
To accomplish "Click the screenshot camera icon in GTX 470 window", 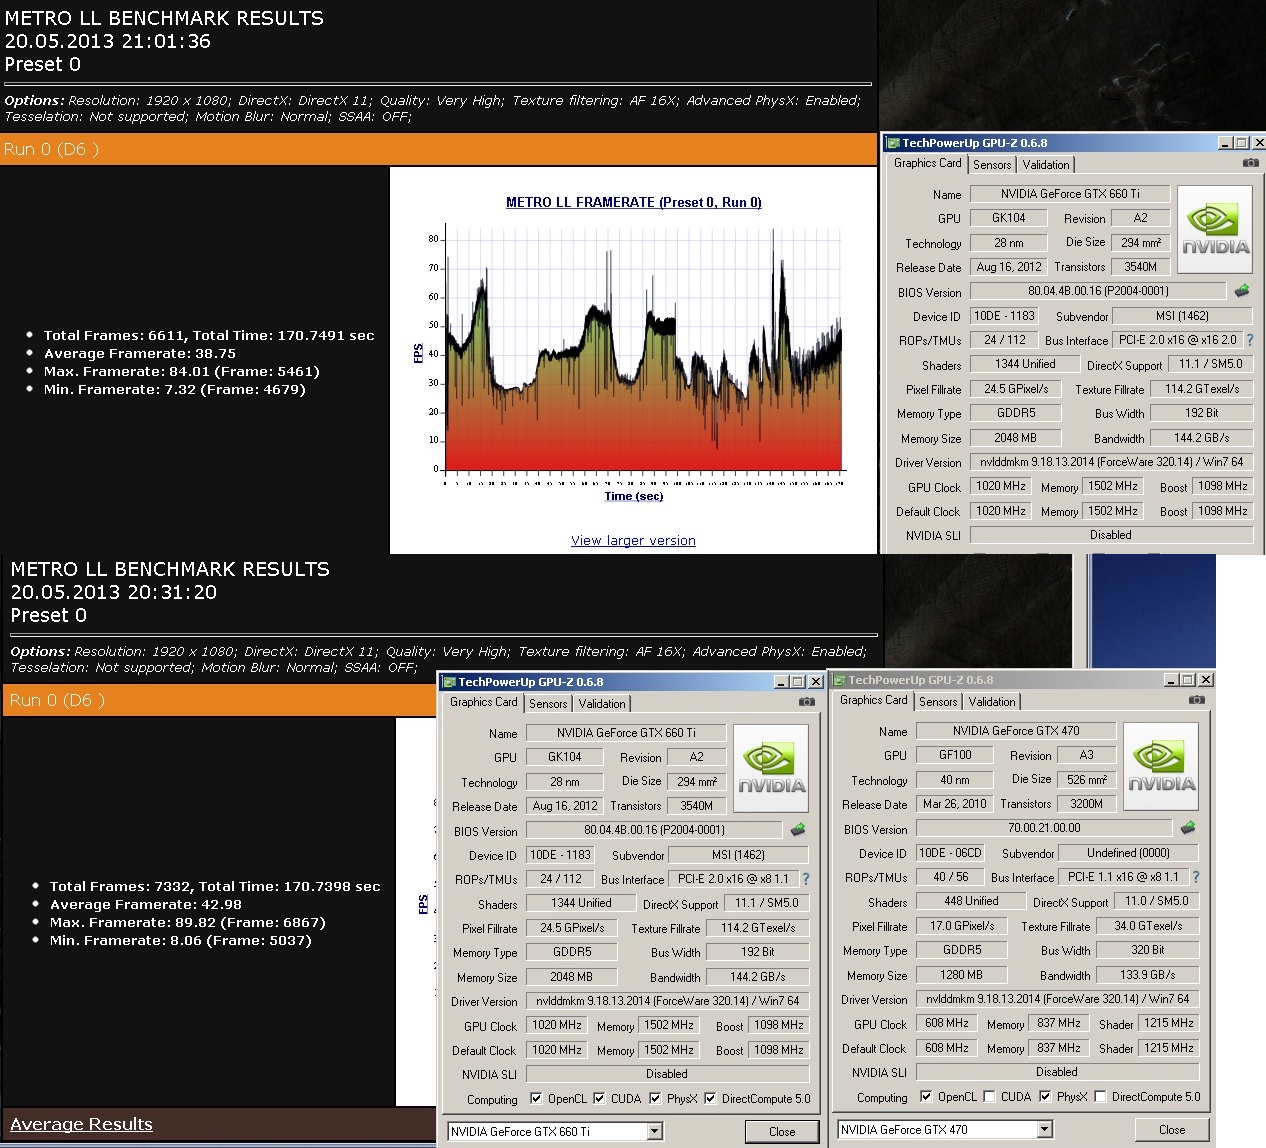I will pos(1196,700).
